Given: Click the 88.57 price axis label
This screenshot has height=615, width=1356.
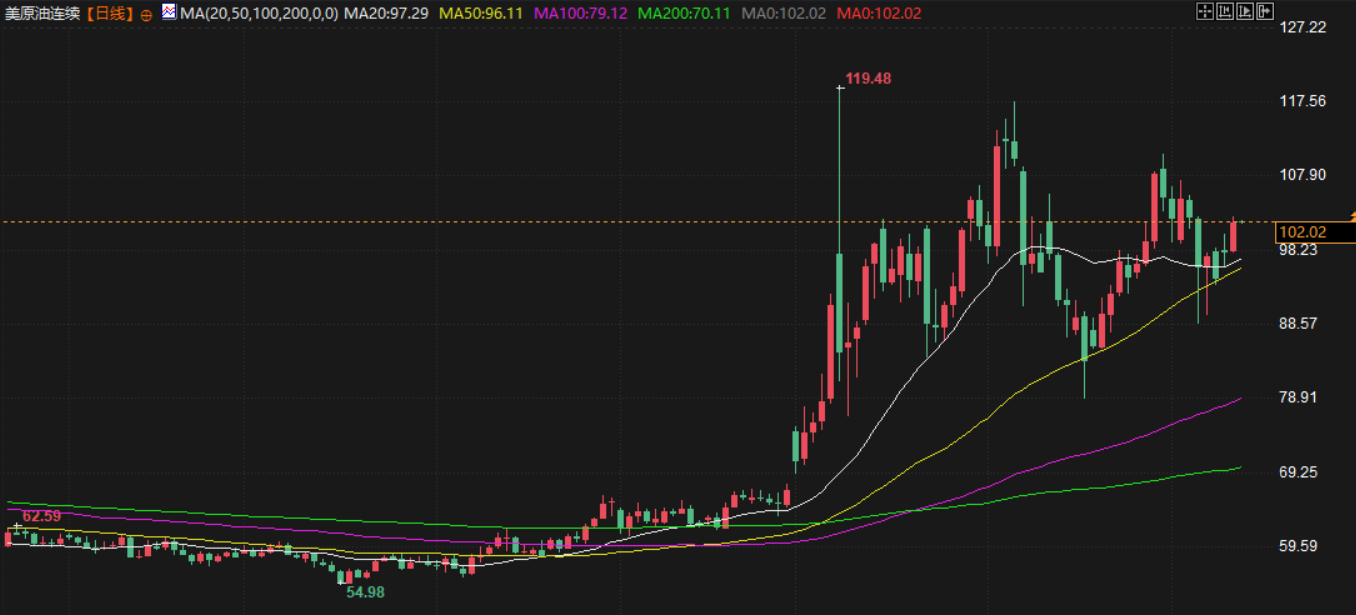Looking at the screenshot, I should click(1299, 324).
